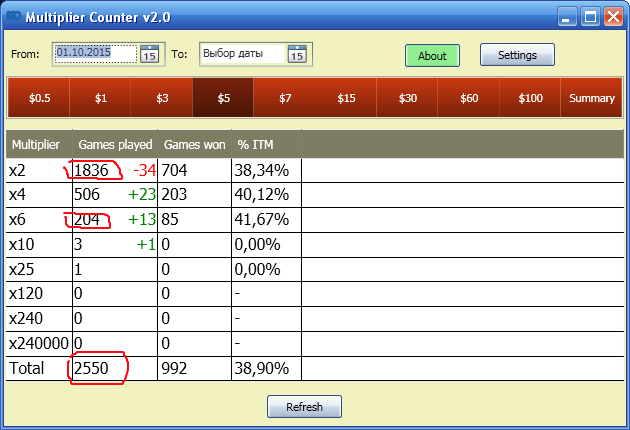This screenshot has height=430, width=630.
Task: Switch to the $1 buy-in tab
Action: point(100,98)
